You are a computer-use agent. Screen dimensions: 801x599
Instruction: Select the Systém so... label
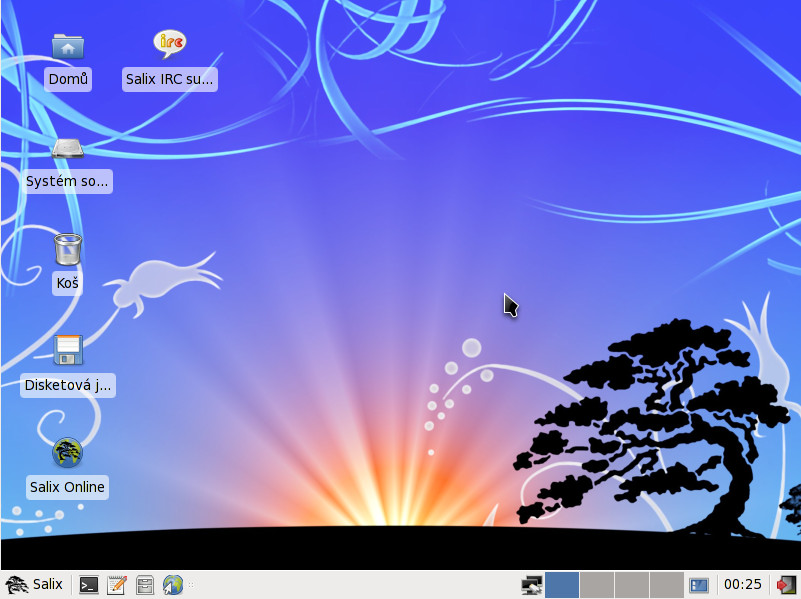pos(67,181)
